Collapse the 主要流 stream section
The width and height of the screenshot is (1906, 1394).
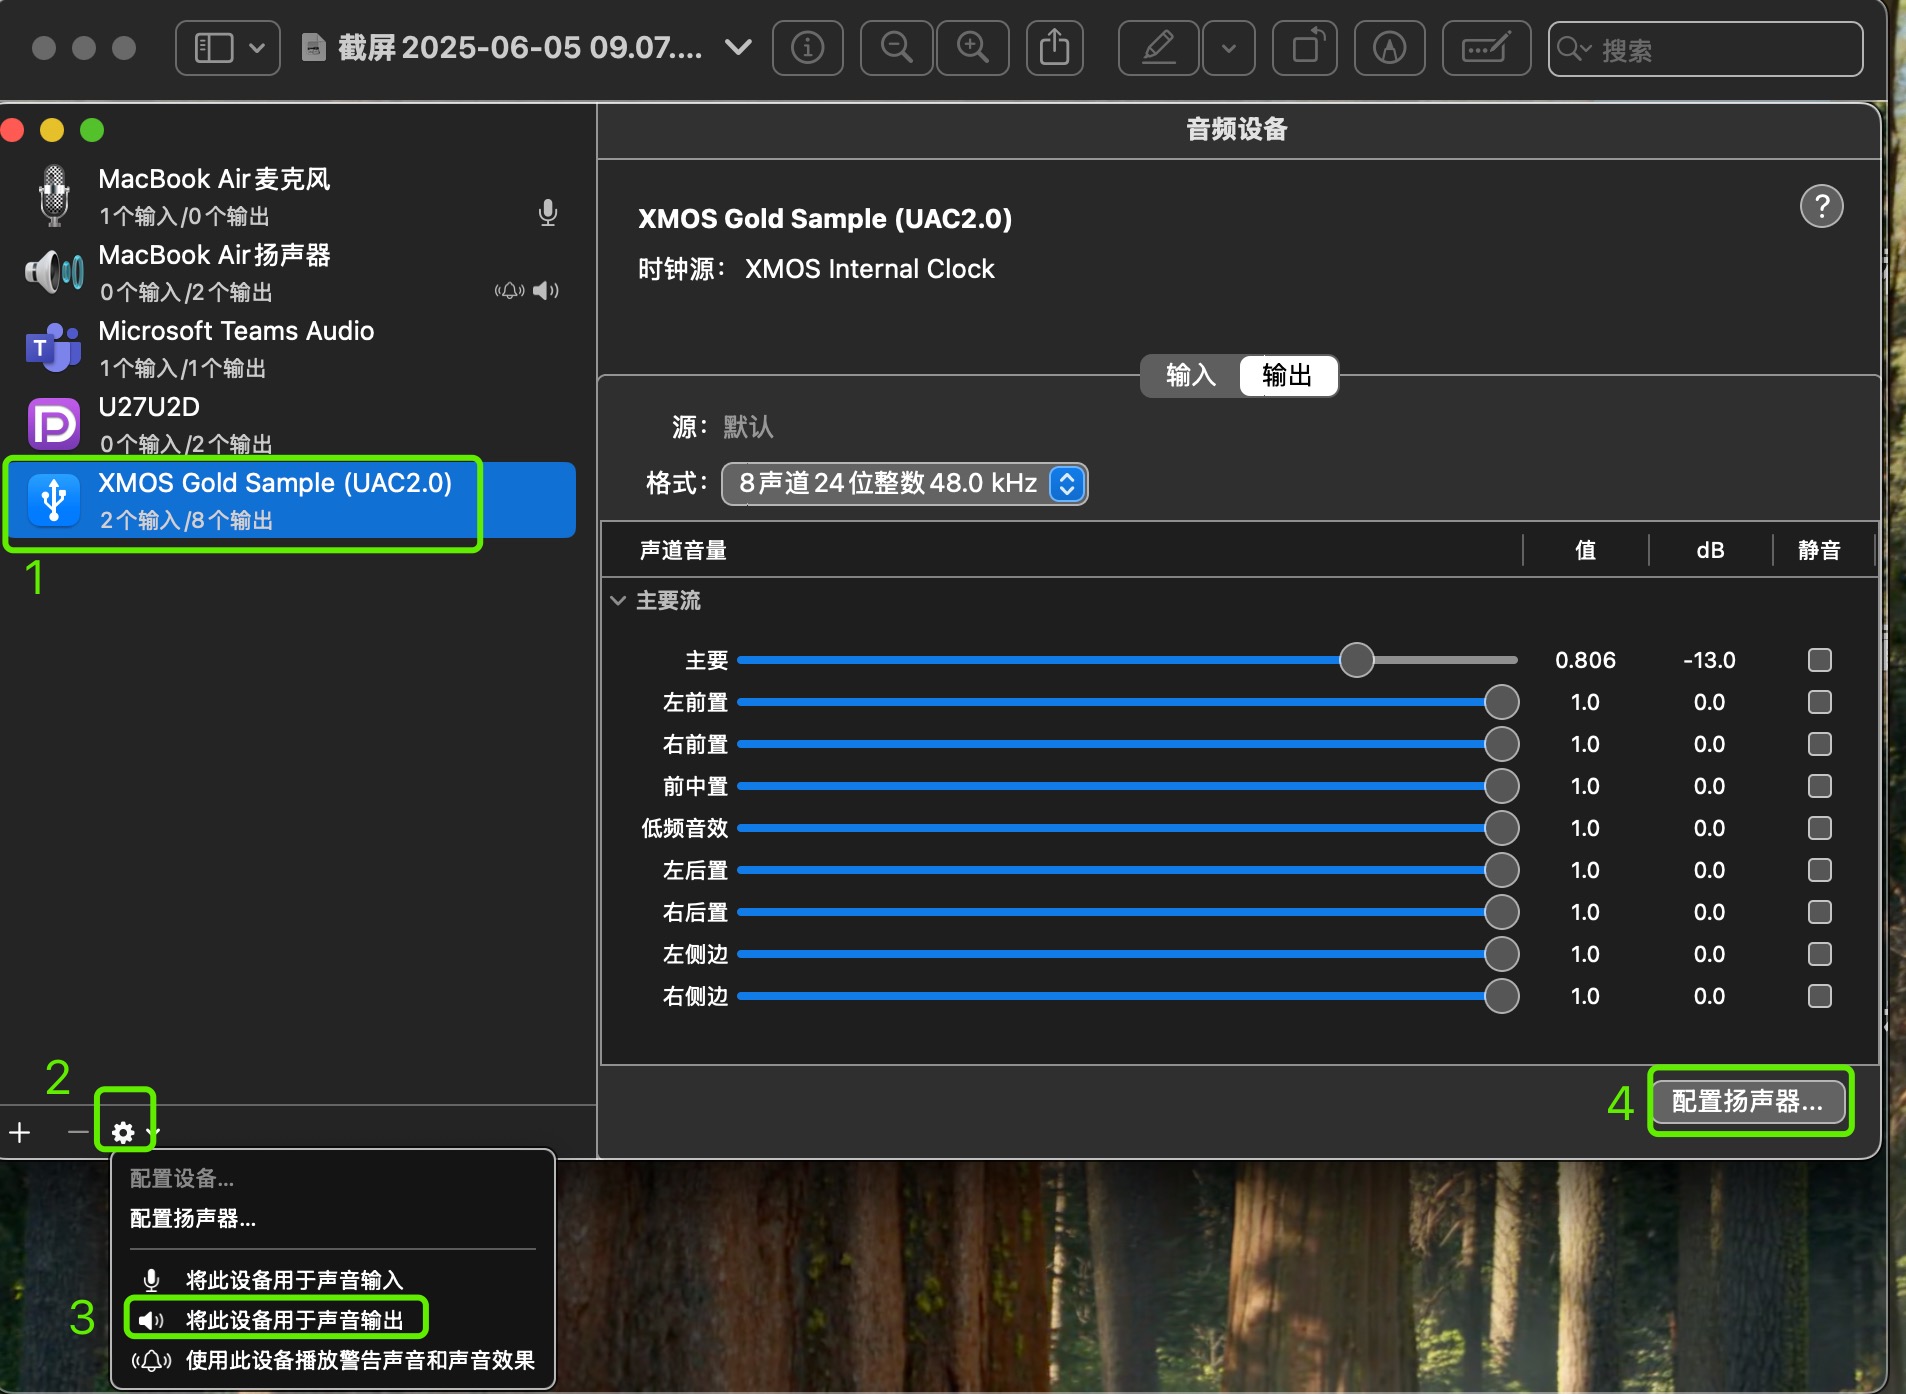[618, 600]
